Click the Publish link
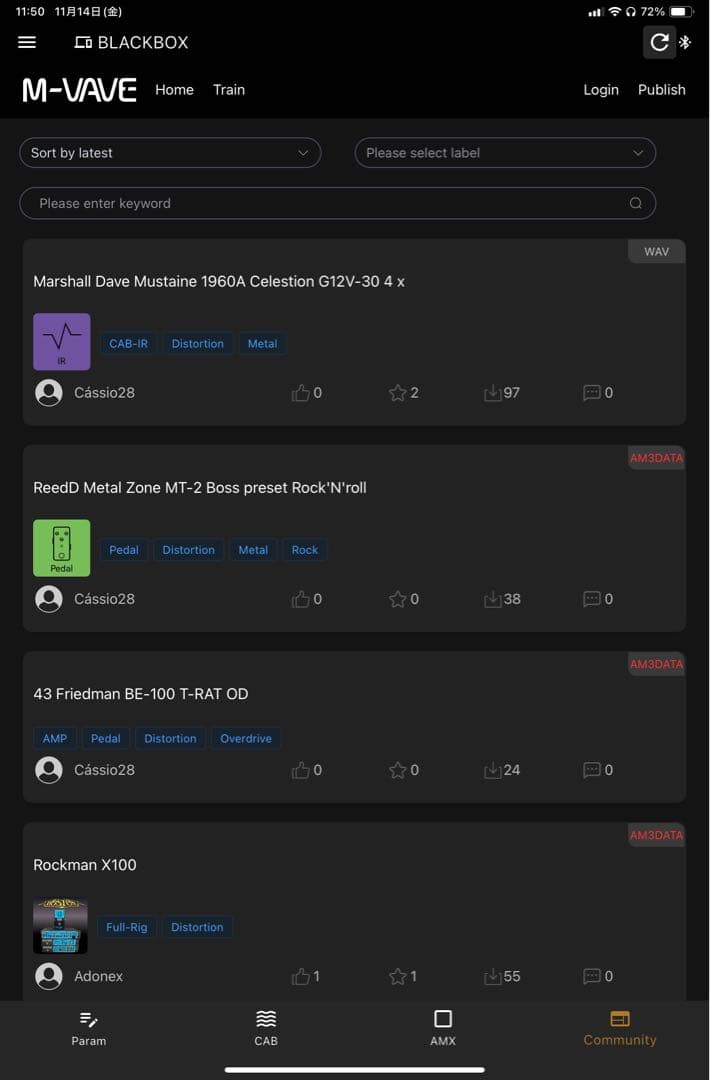Image resolution: width=710 pixels, height=1080 pixels. [662, 90]
